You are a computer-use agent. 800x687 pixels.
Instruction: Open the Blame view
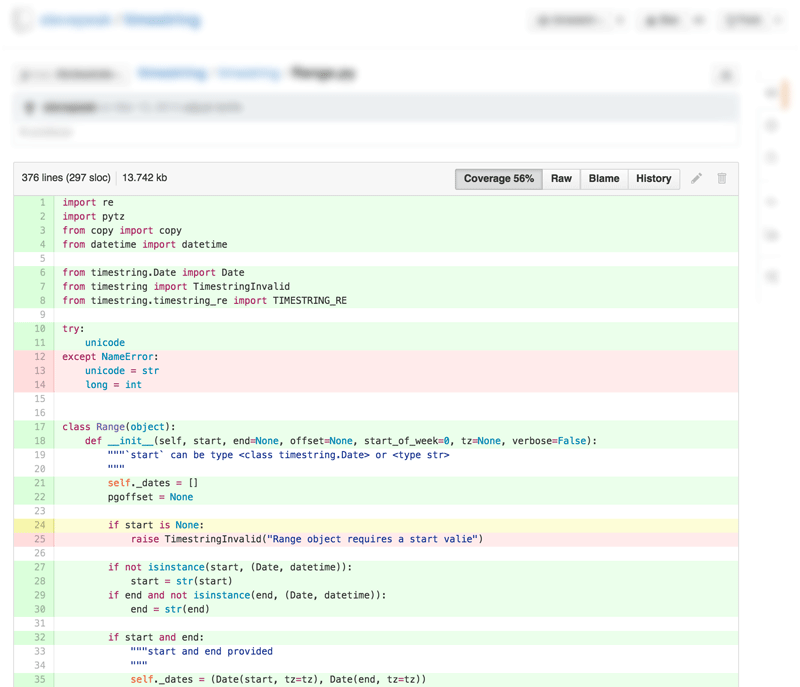click(x=604, y=179)
